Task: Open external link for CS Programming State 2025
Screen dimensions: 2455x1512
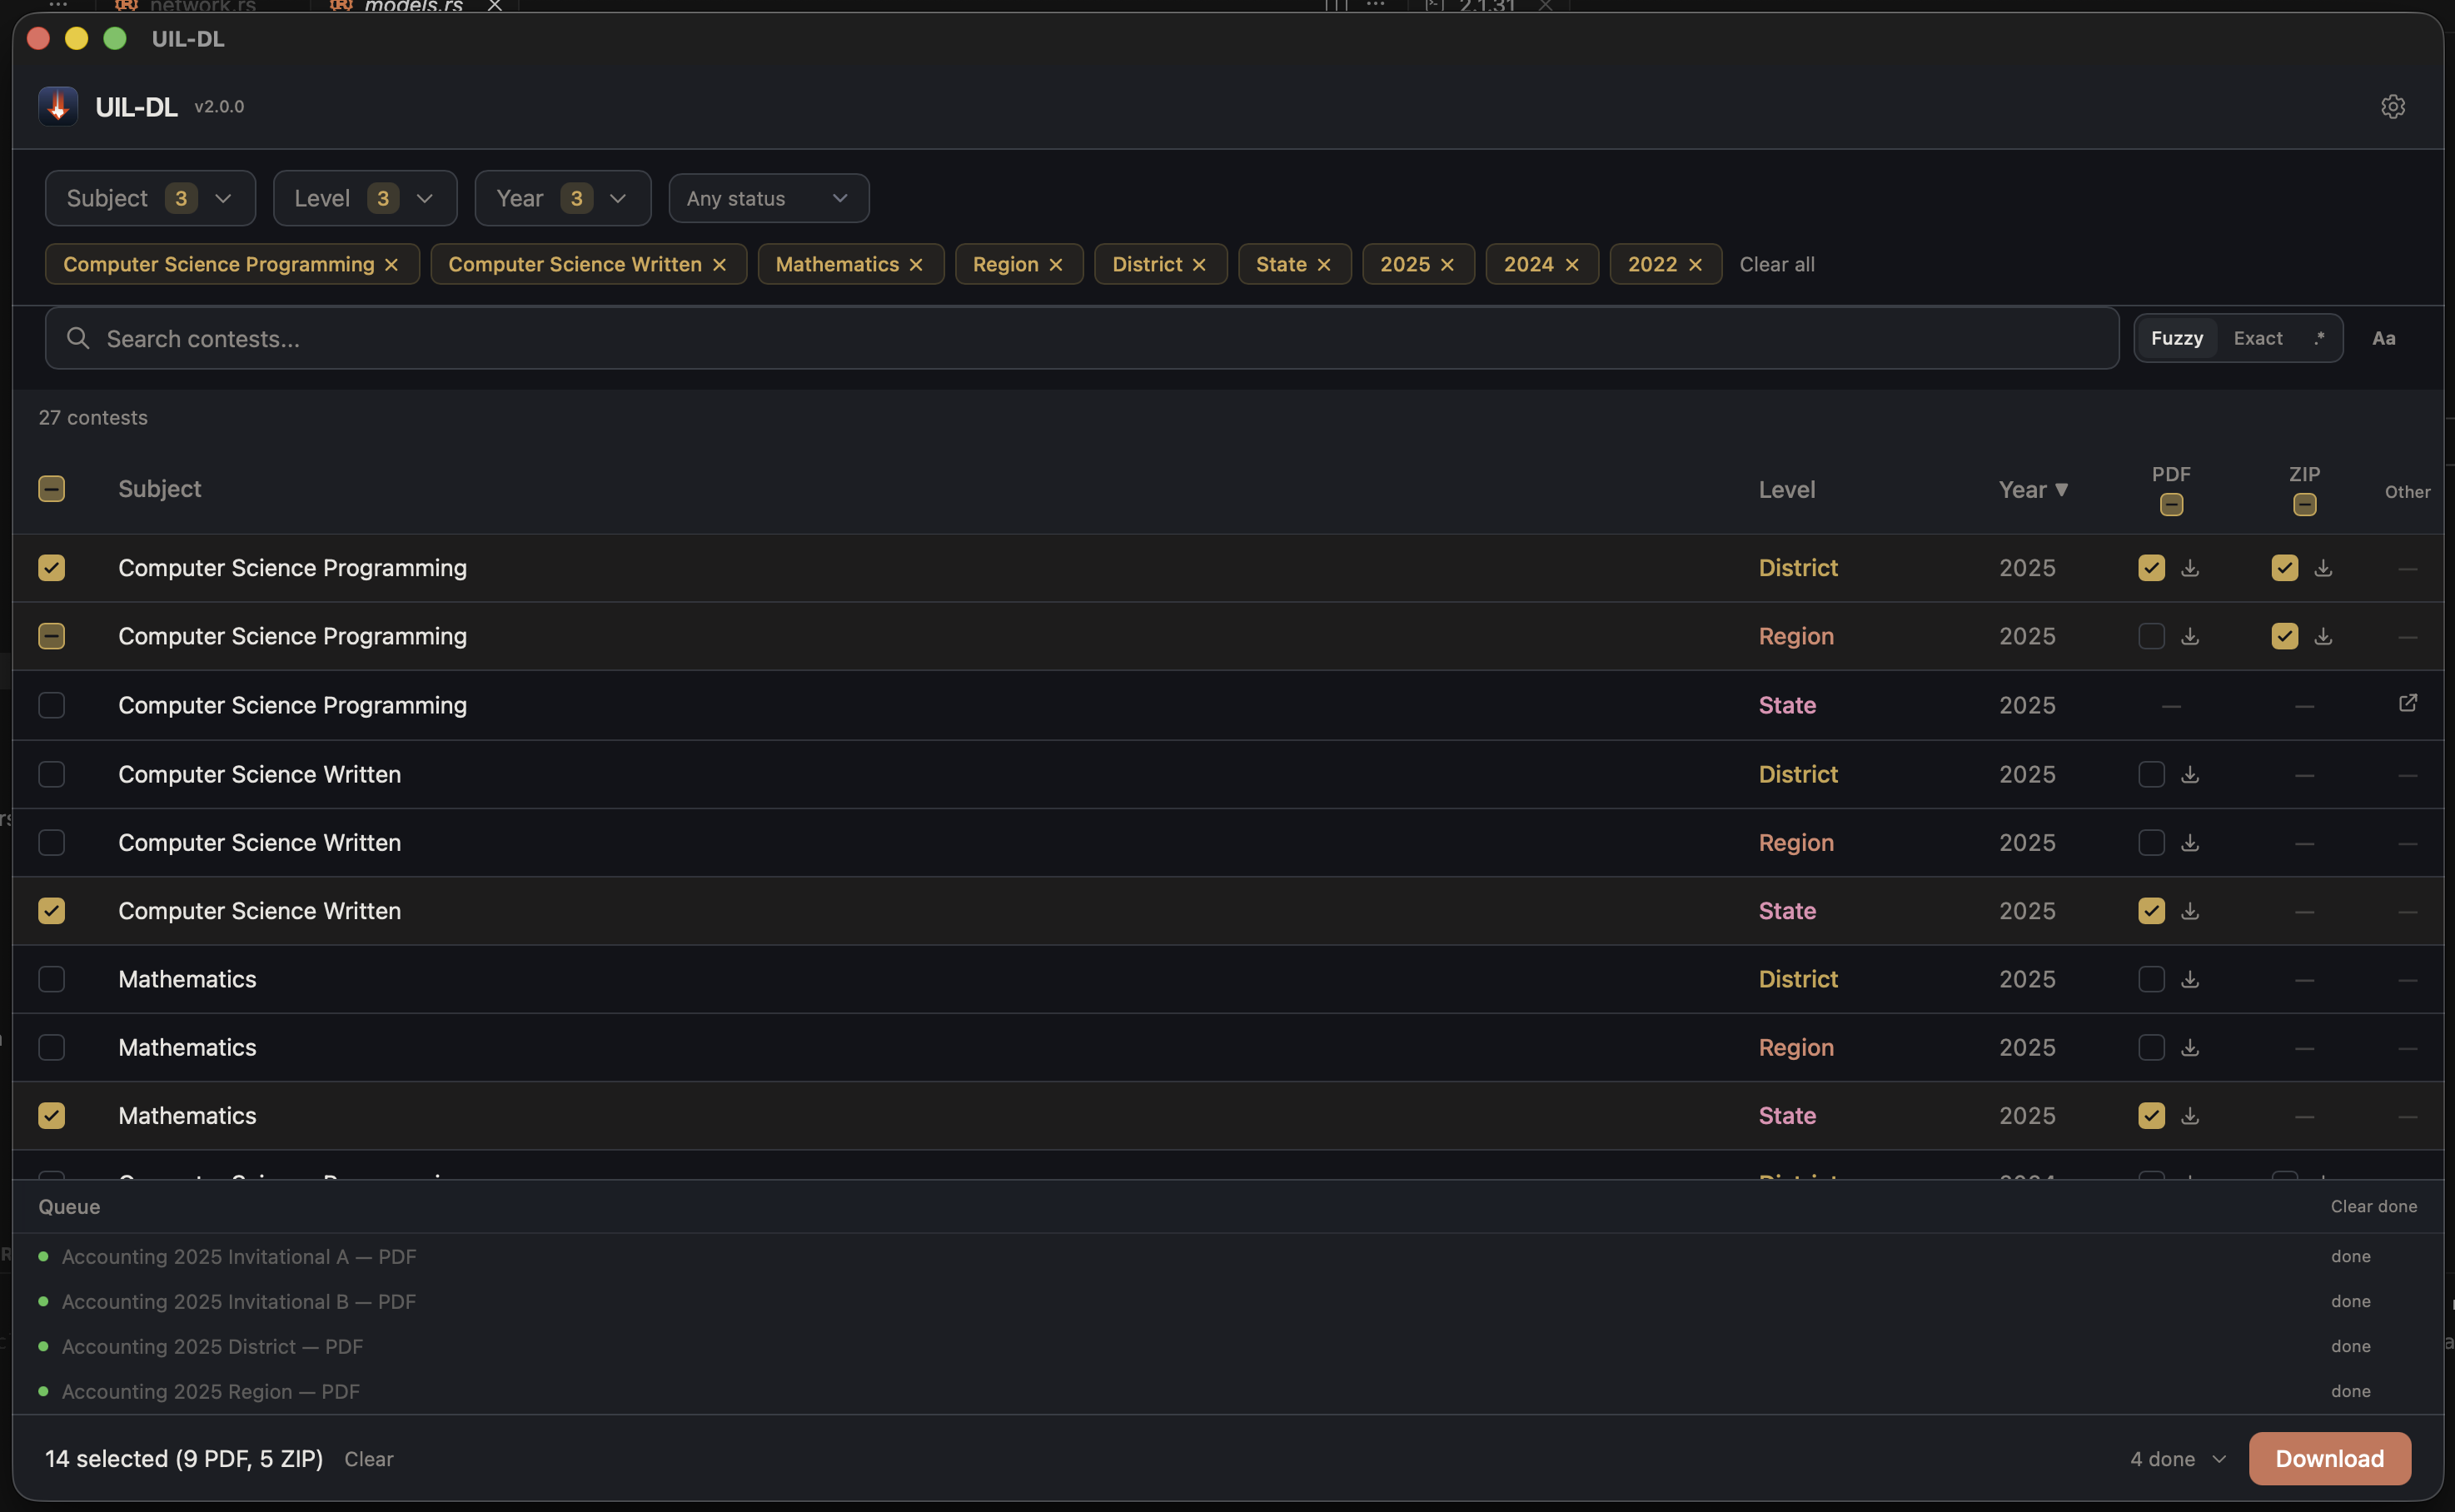Action: pyautogui.click(x=2407, y=703)
